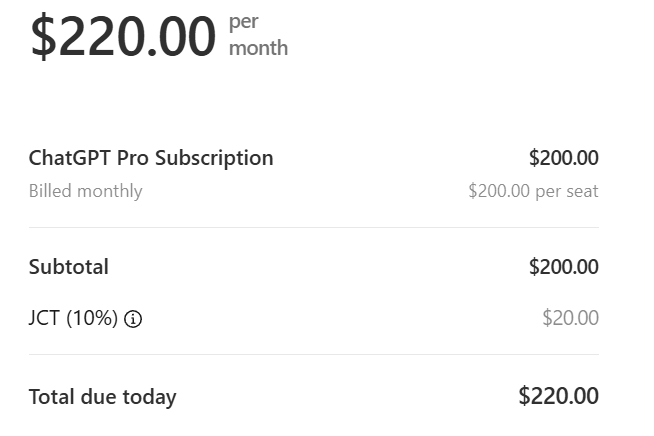Click the large $220.00 price heading
Screen dimensions: 654x436
pyautogui.click(x=123, y=36)
